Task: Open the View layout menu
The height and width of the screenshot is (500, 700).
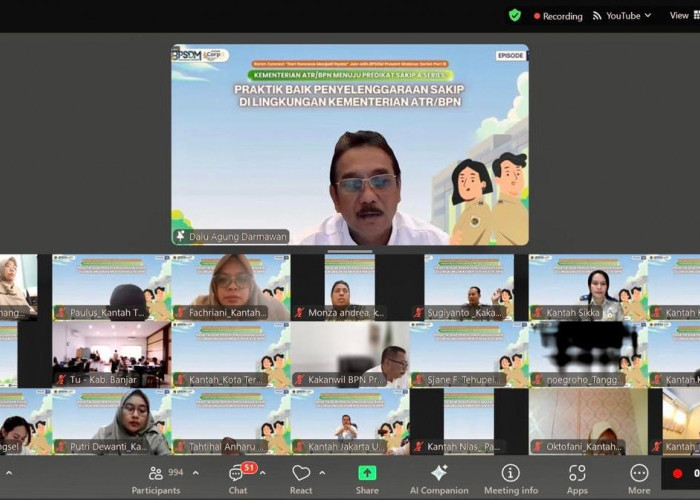Action: point(683,16)
